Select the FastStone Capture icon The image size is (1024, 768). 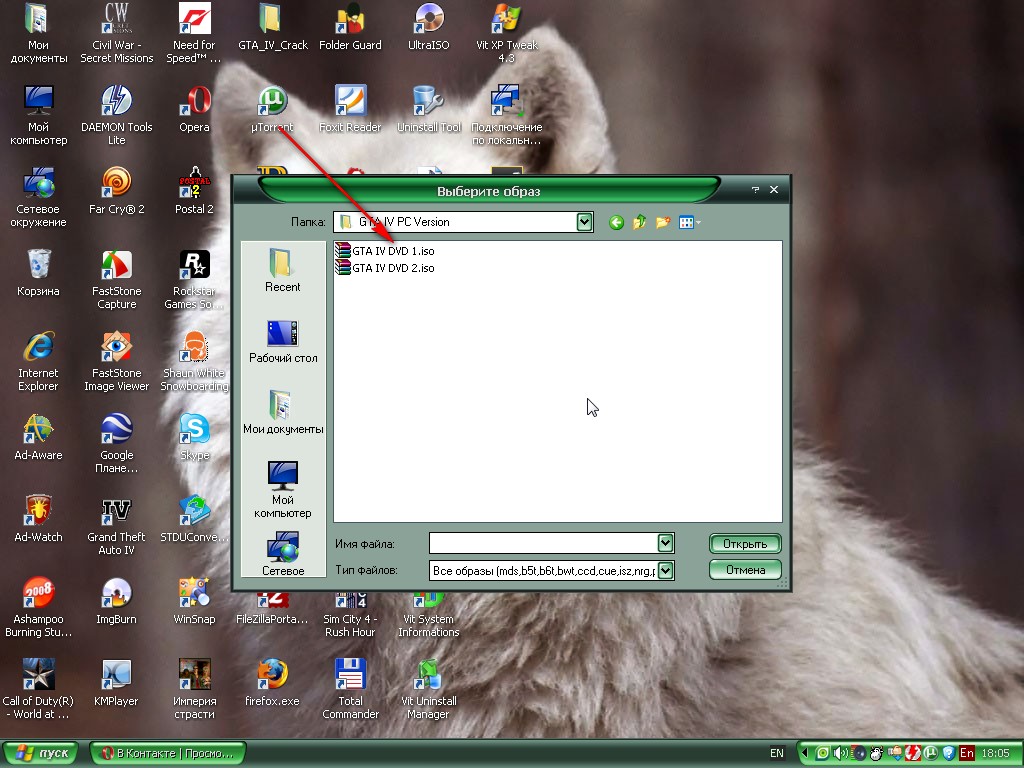pyautogui.click(x=116, y=280)
